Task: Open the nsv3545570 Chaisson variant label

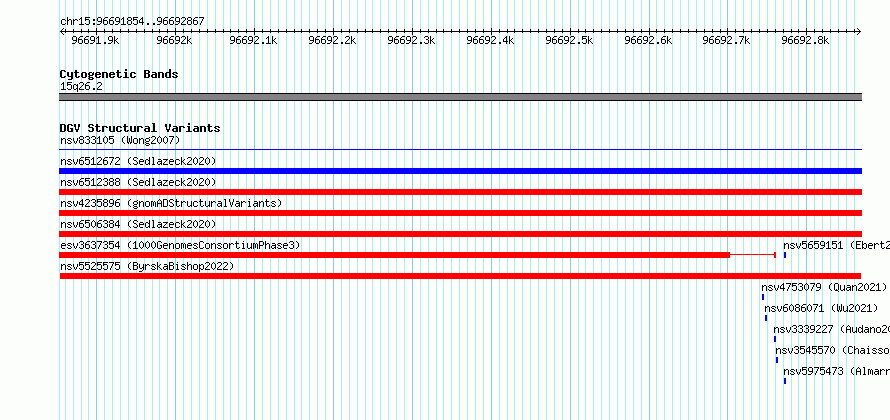Action: coord(832,350)
